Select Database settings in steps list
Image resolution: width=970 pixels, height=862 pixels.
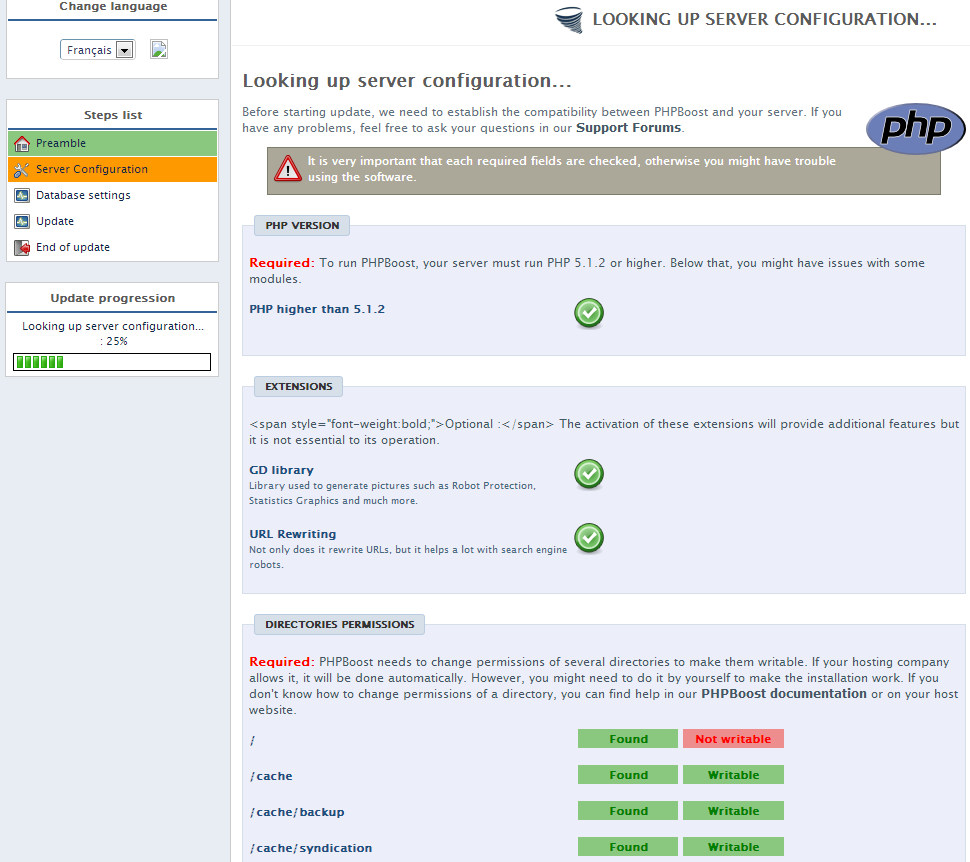(x=83, y=195)
